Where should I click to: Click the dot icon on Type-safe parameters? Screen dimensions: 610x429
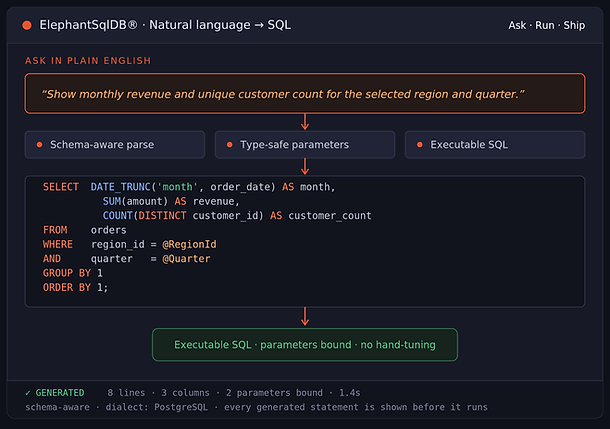230,145
